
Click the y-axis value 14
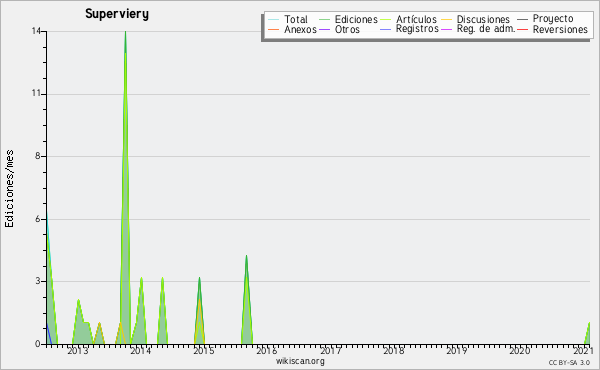(36, 31)
